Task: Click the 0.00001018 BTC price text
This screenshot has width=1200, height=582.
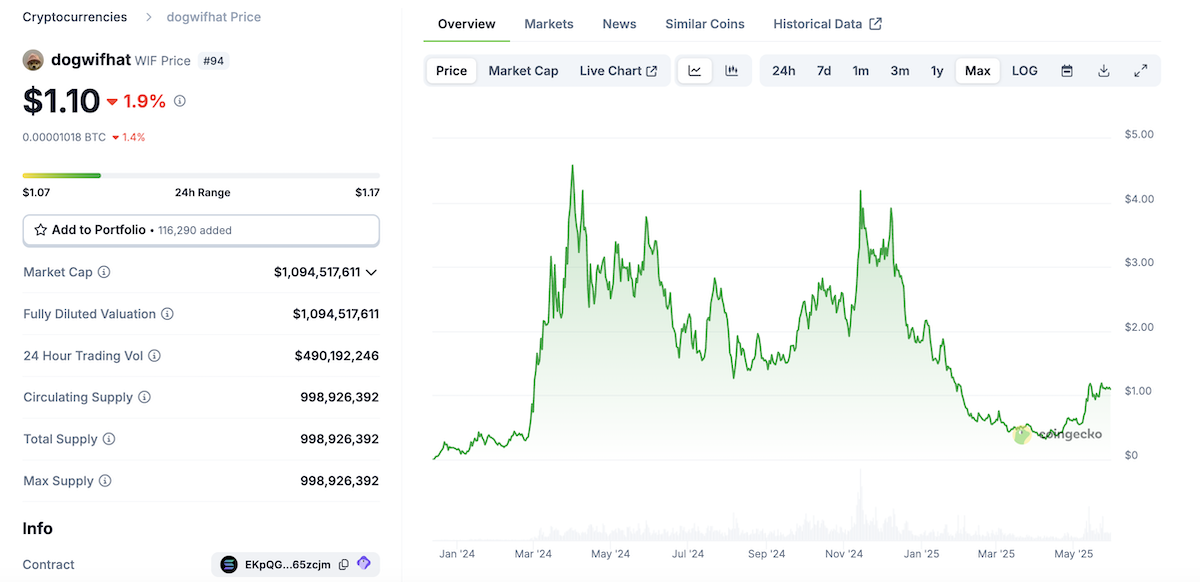Action: [x=64, y=137]
